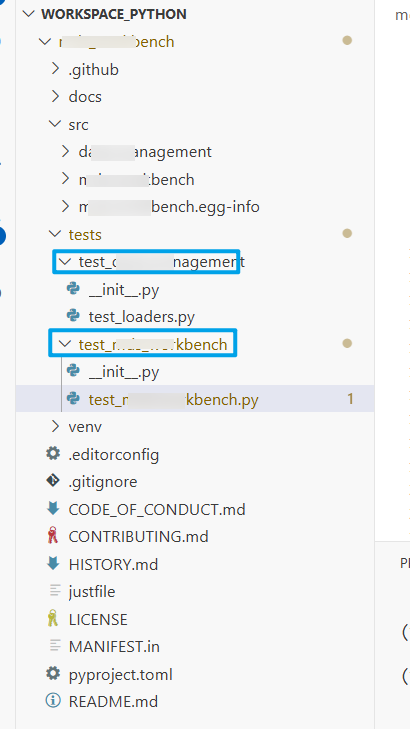Open __init__.py above test_loaders.py
This screenshot has height=729, width=410.
click(124, 290)
